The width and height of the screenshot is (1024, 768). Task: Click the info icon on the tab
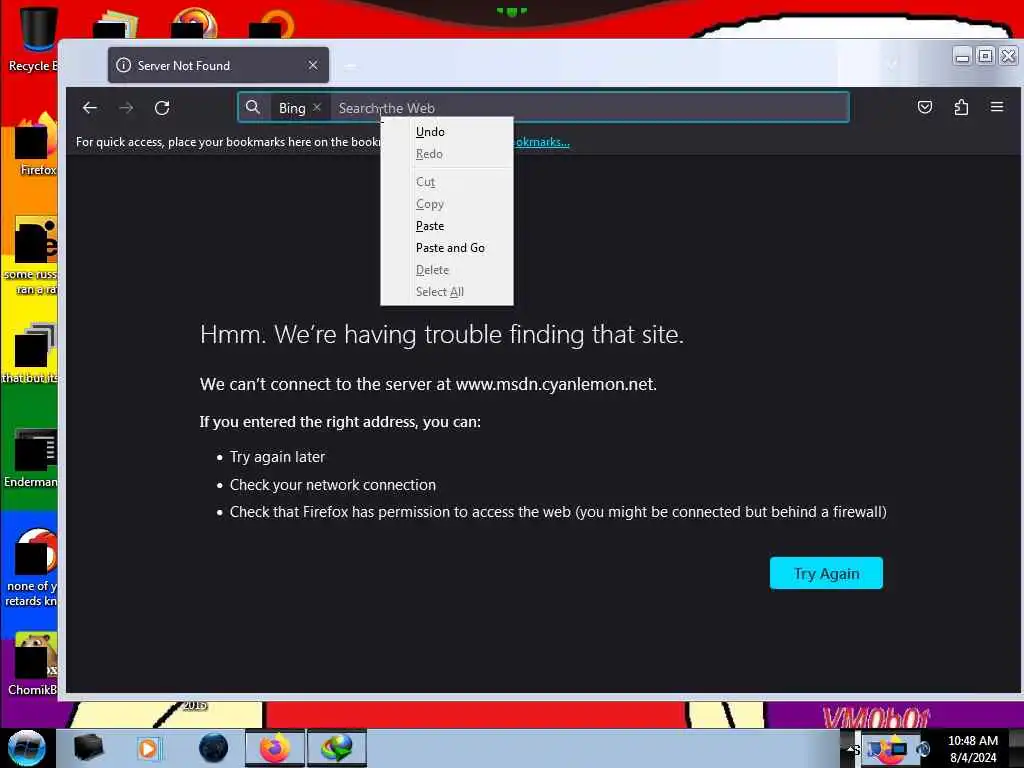click(x=123, y=65)
